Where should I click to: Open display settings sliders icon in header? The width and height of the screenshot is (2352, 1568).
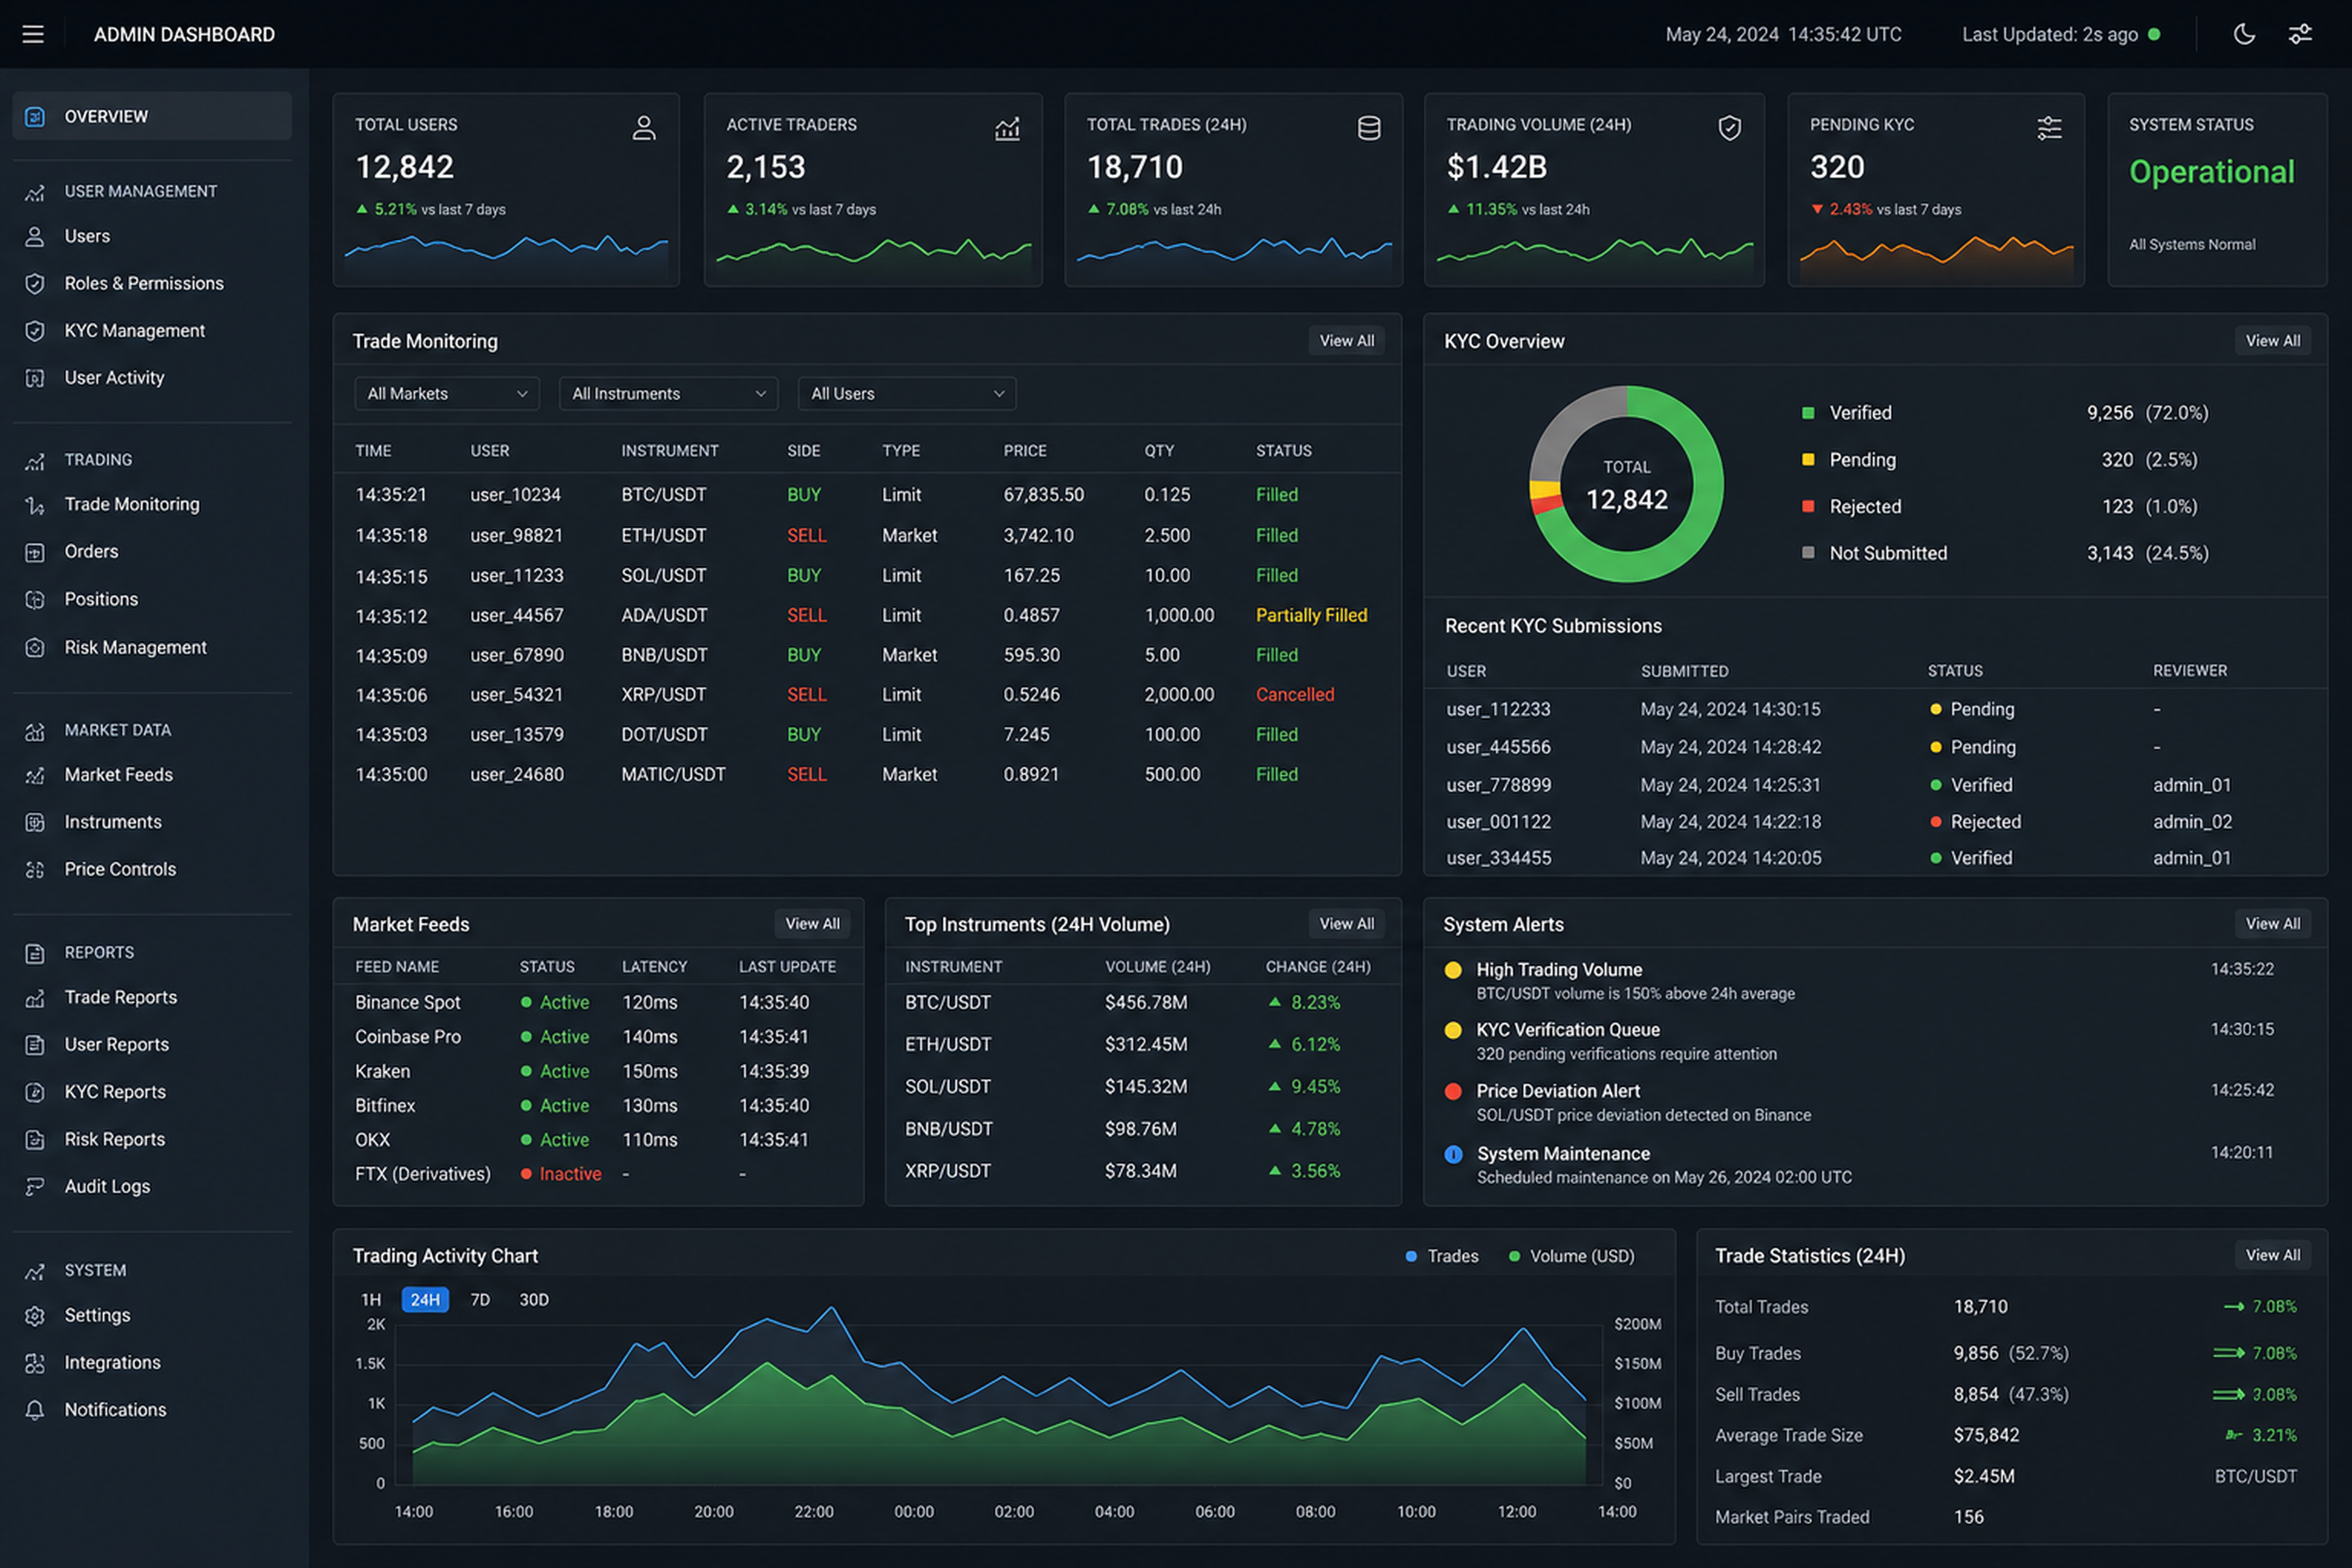pos(2300,35)
